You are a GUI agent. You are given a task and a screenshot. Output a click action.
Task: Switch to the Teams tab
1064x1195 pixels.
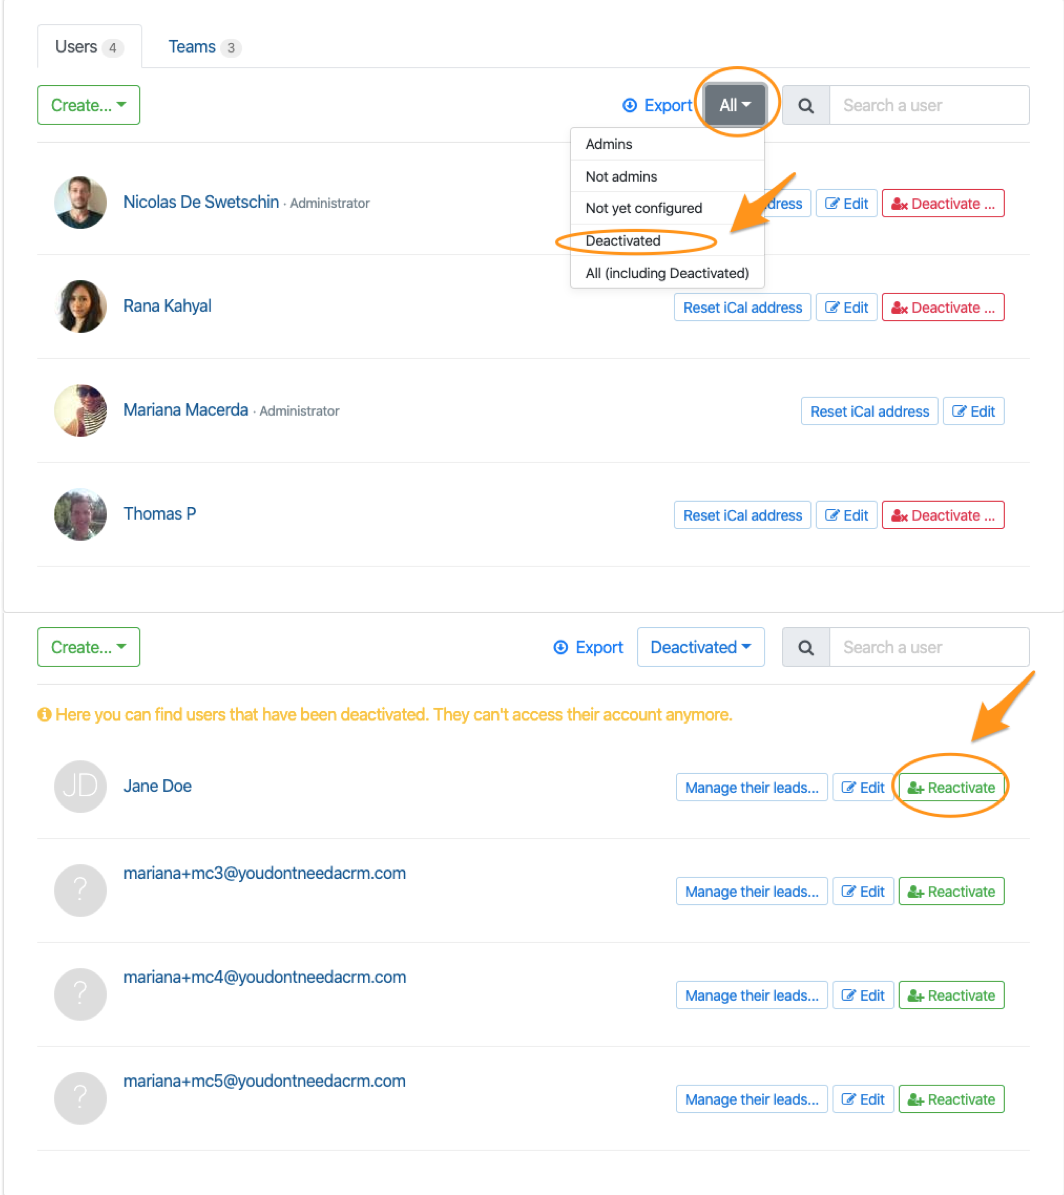[x=203, y=47]
